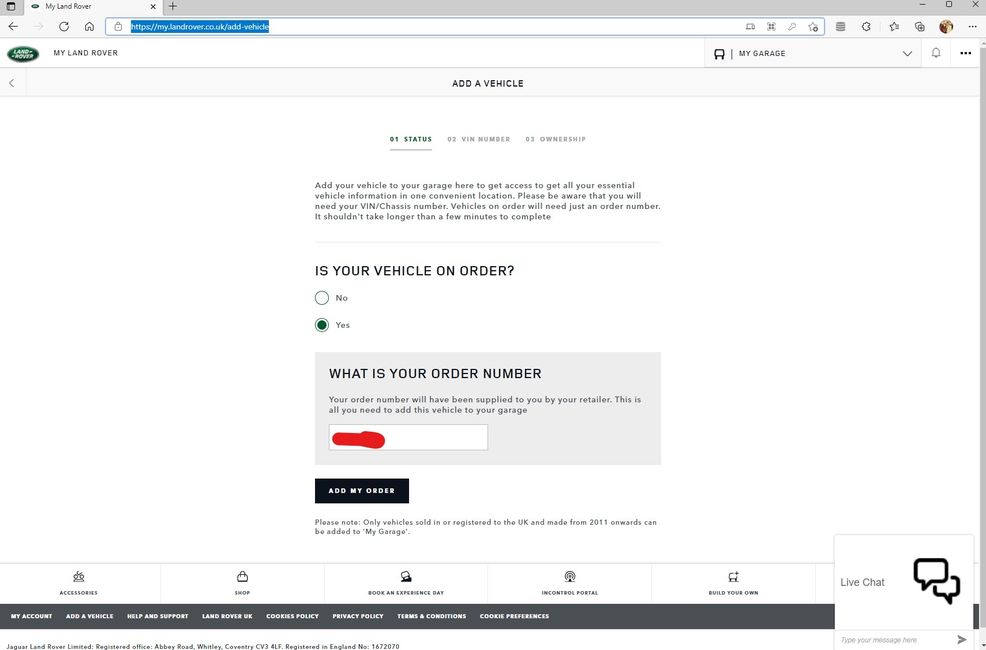Open the Cookies Policy link
The width and height of the screenshot is (986, 650).
pyautogui.click(x=292, y=616)
